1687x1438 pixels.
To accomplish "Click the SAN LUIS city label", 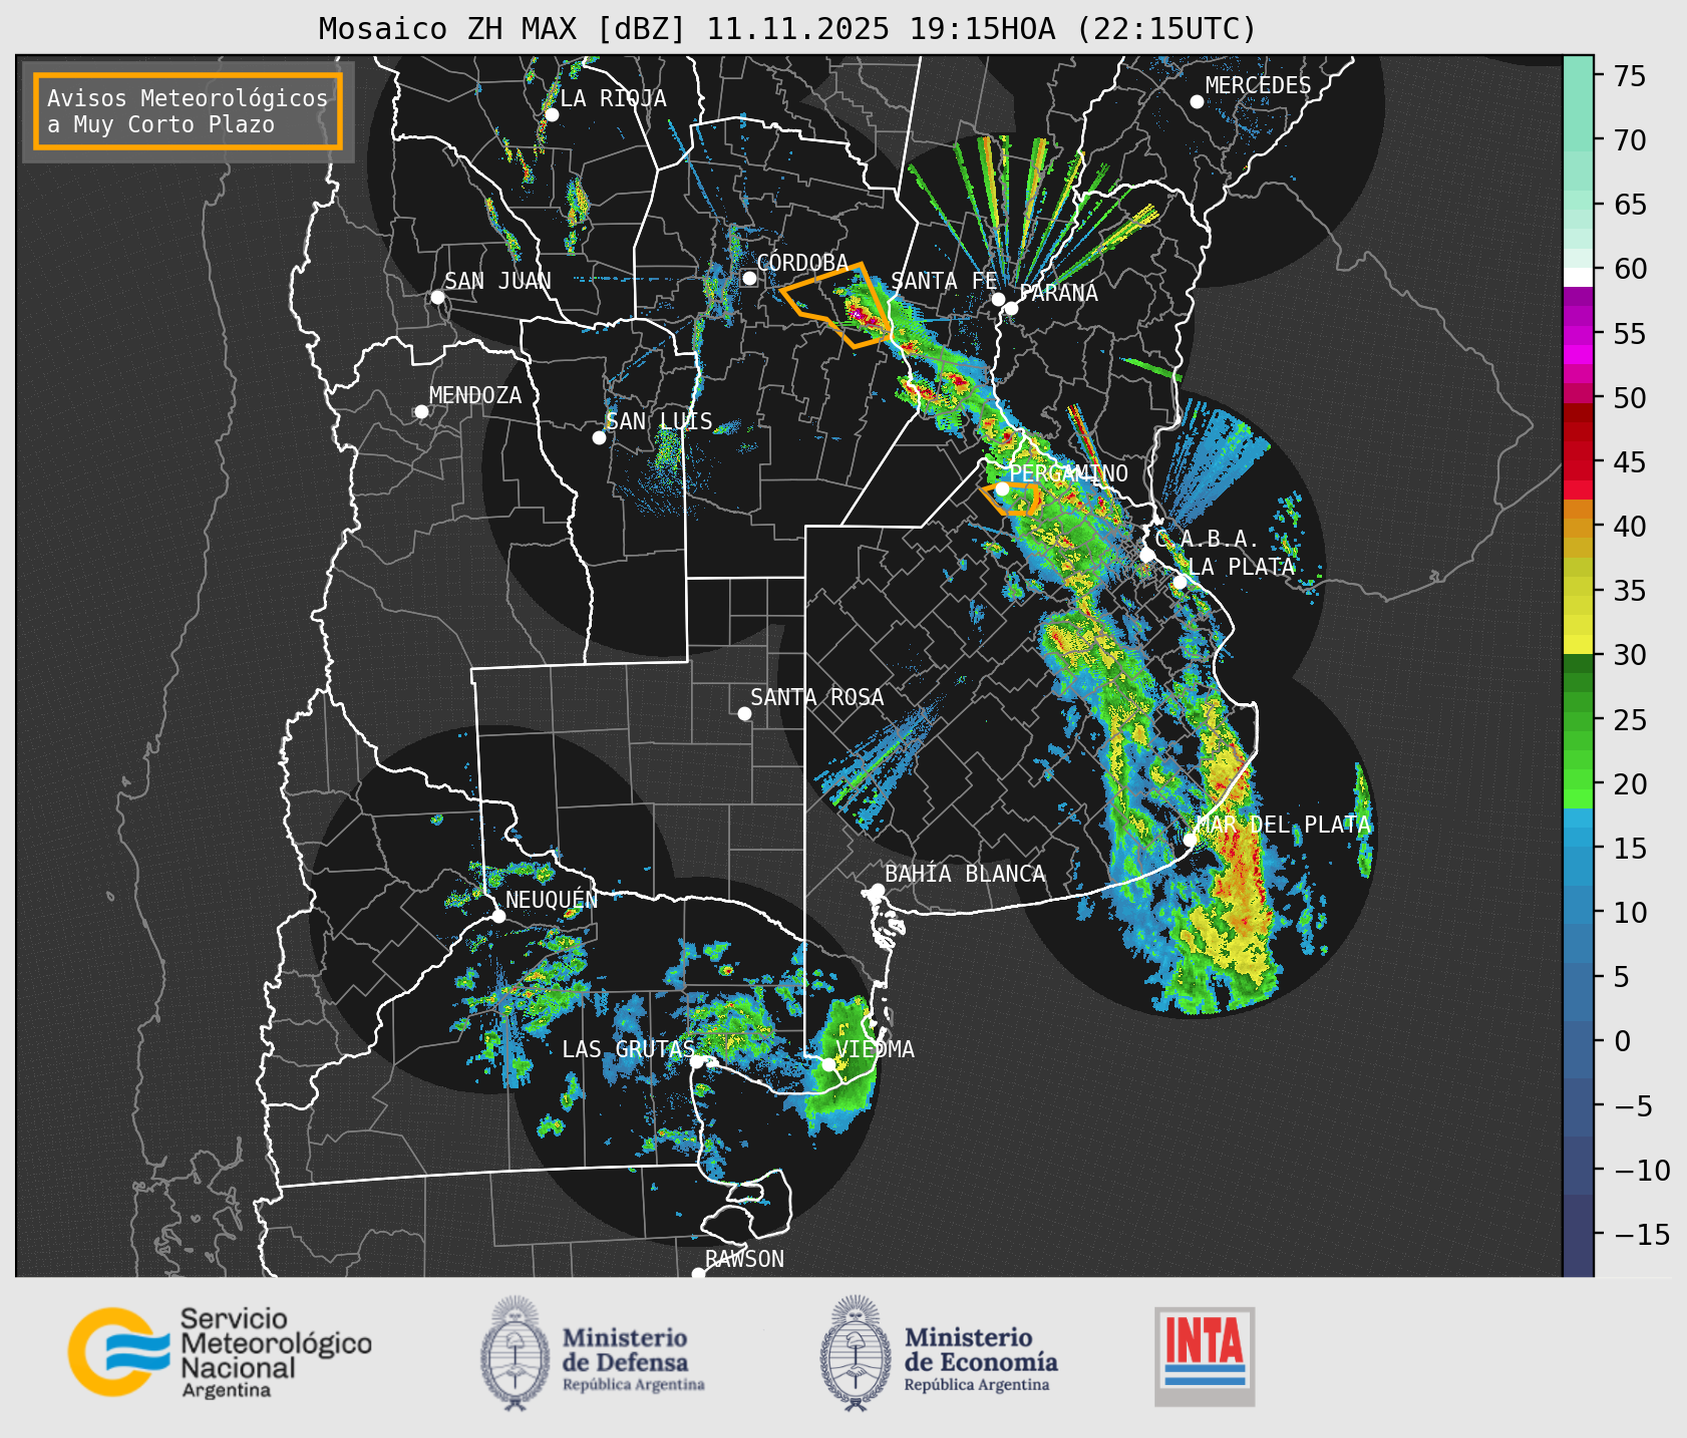I will 659,421.
